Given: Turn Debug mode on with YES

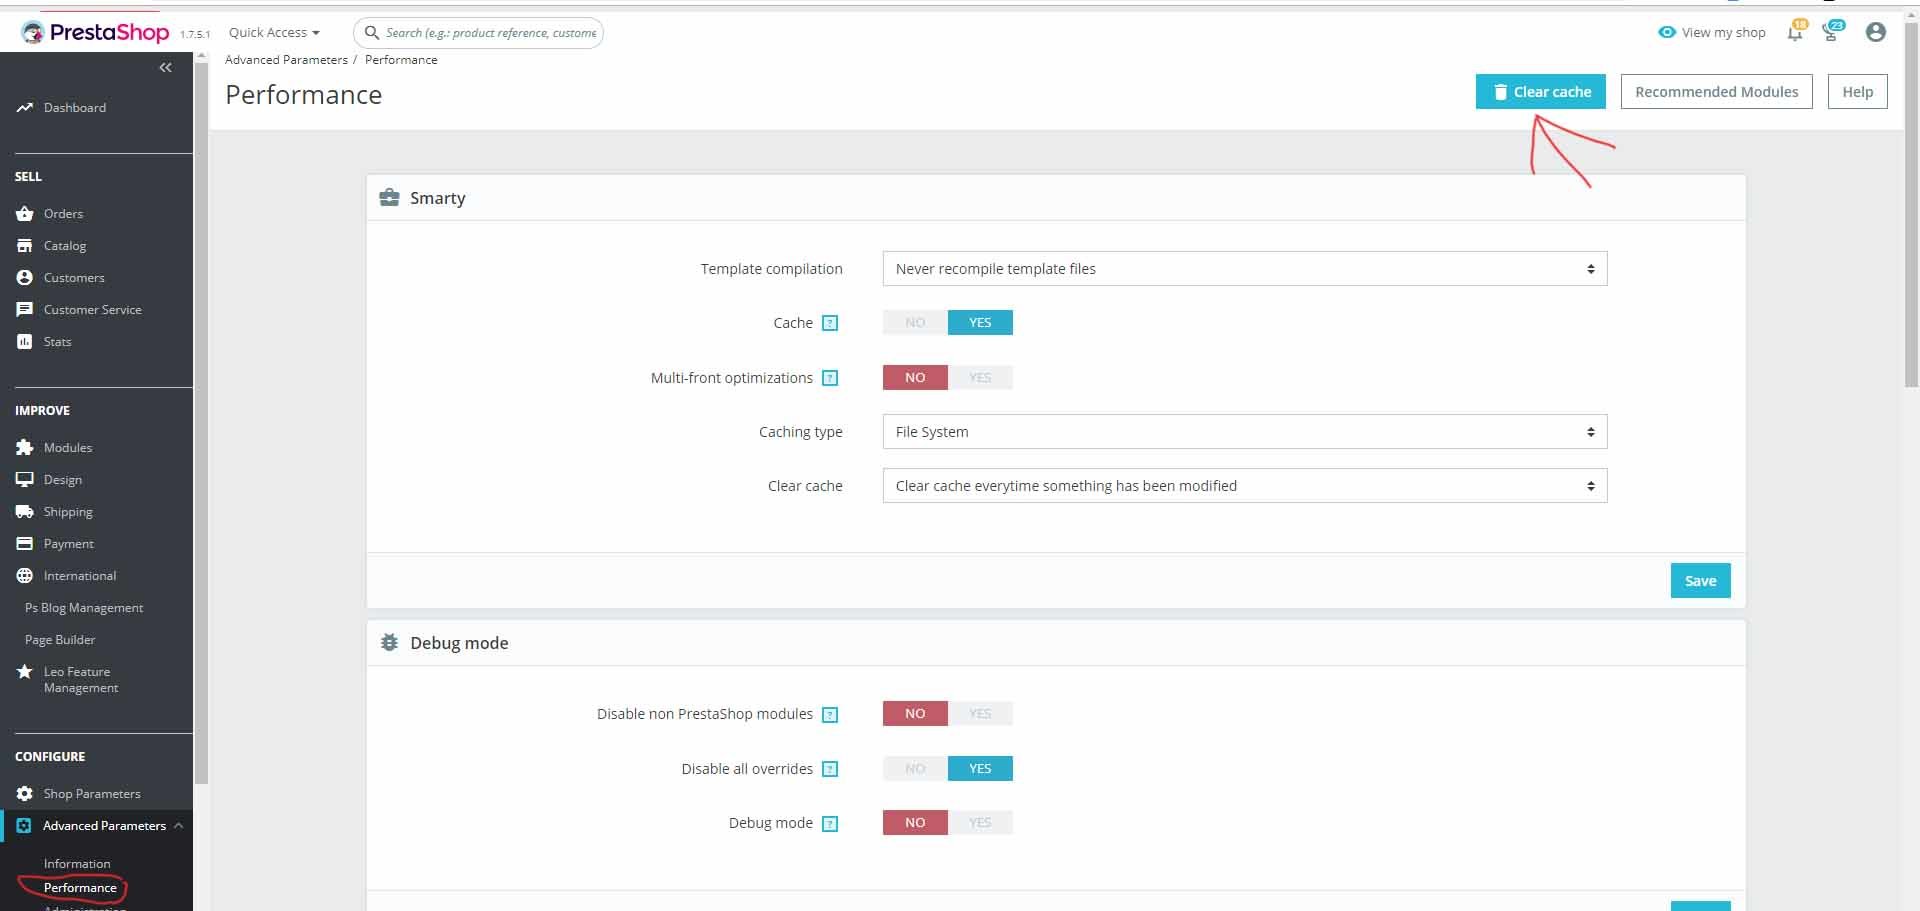Looking at the screenshot, I should click(x=980, y=822).
